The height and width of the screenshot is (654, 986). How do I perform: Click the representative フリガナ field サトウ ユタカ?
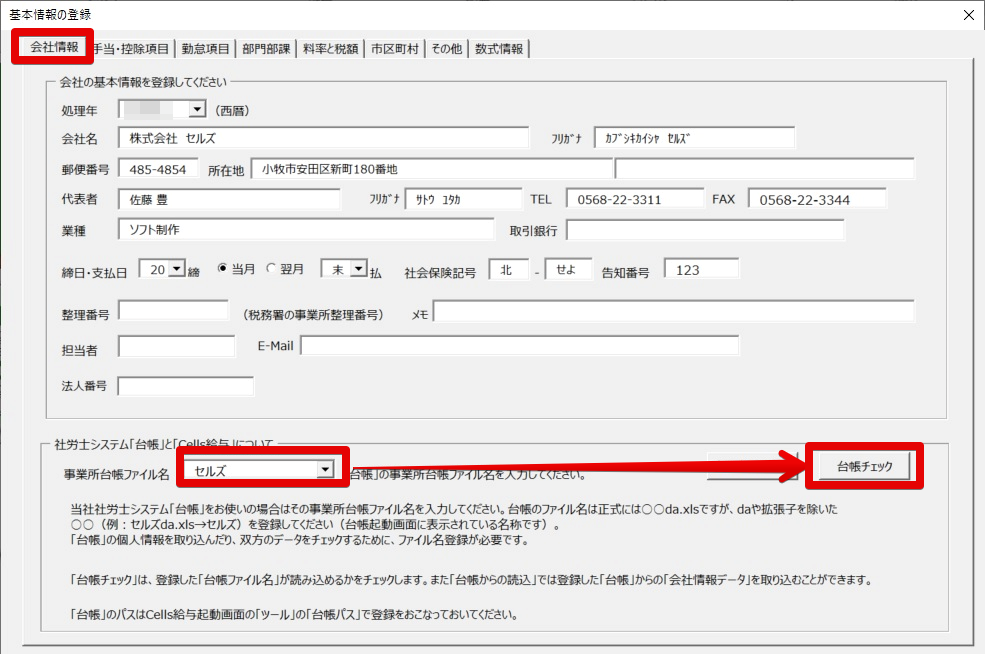[x=463, y=199]
